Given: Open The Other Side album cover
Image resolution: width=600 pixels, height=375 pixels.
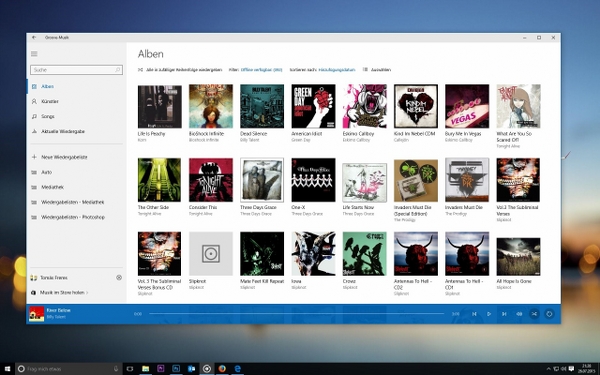Looking at the screenshot, I should [160, 180].
